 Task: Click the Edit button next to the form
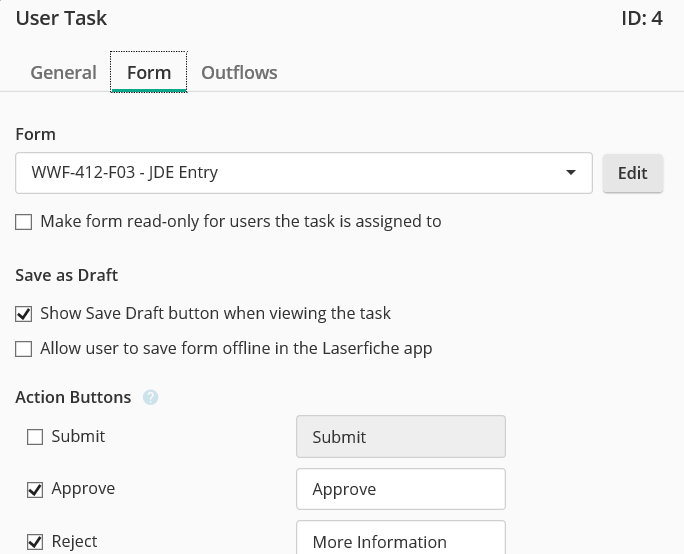pyautogui.click(x=632, y=173)
